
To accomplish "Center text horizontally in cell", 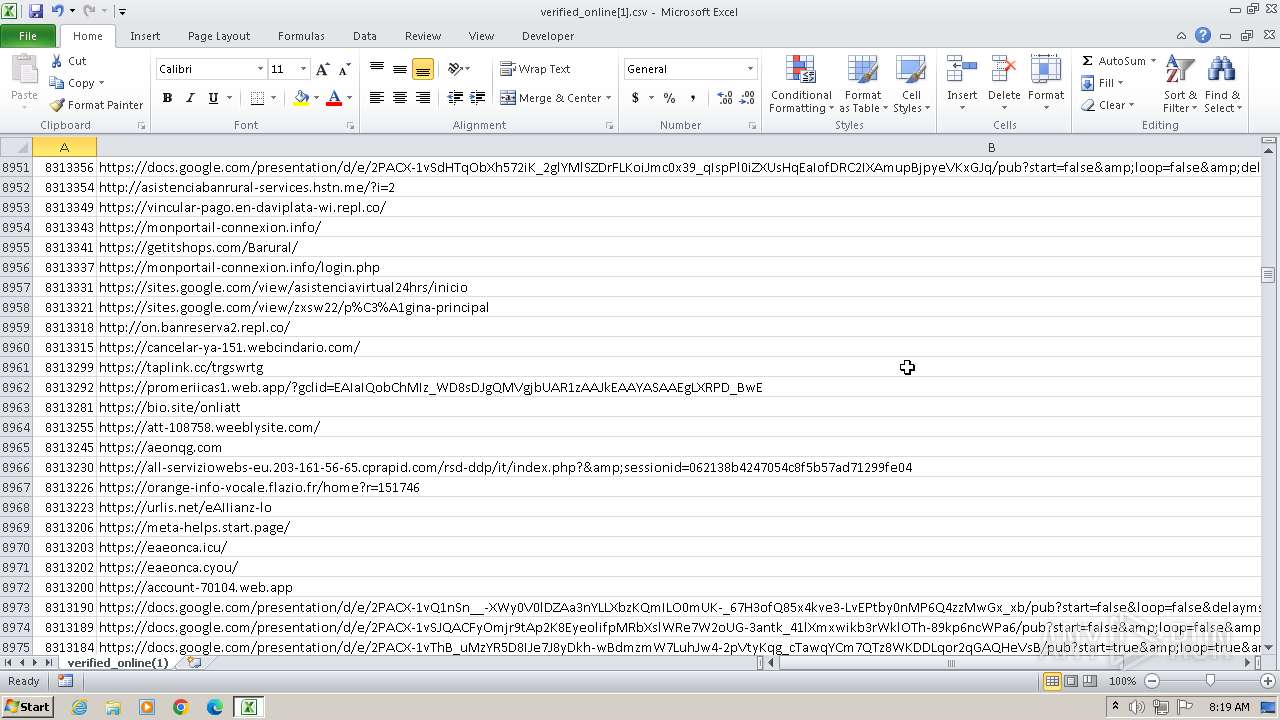I will point(400,98).
